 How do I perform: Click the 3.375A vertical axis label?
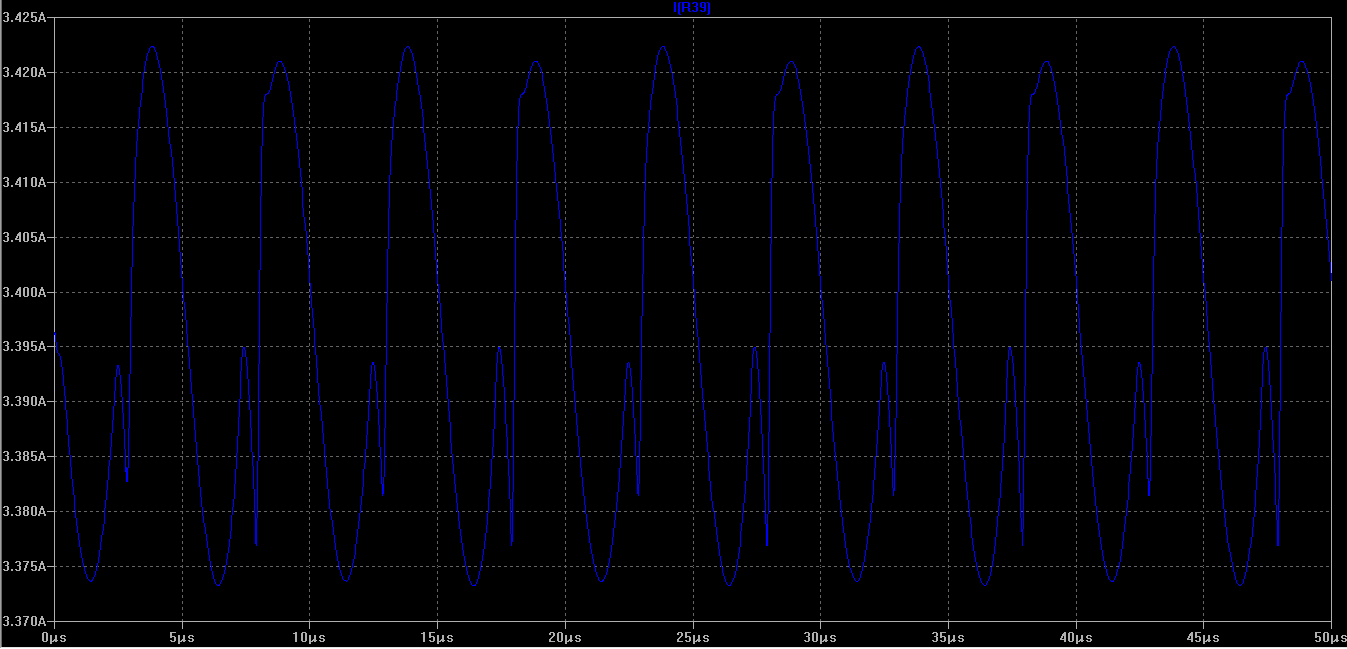(x=23, y=567)
